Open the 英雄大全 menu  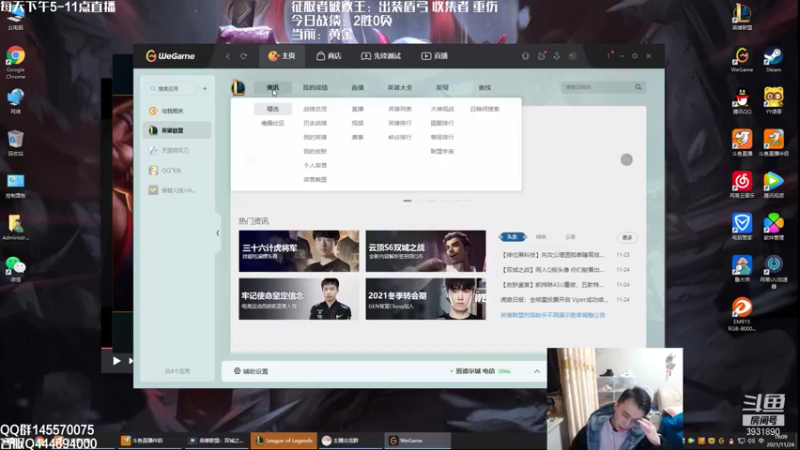click(x=400, y=88)
